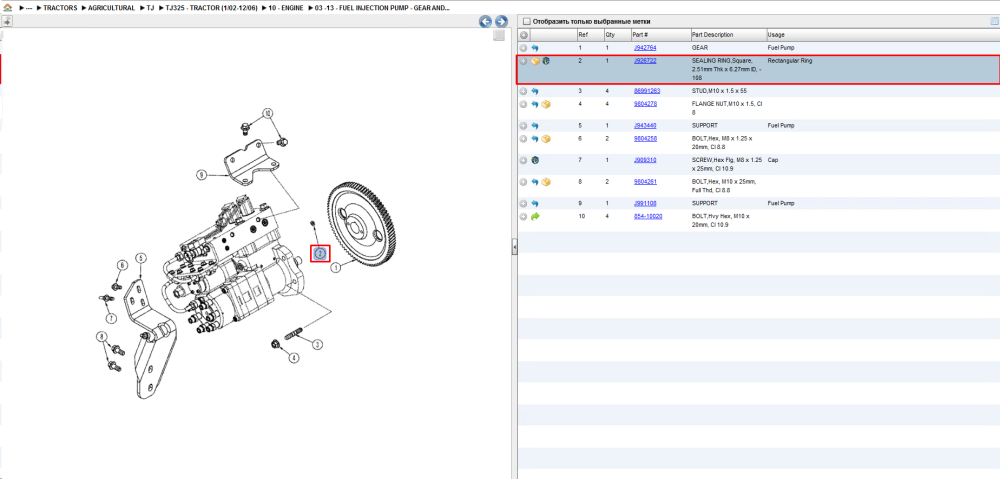
Task: Click box icon in FLANGE NUT row
Action: tap(546, 104)
